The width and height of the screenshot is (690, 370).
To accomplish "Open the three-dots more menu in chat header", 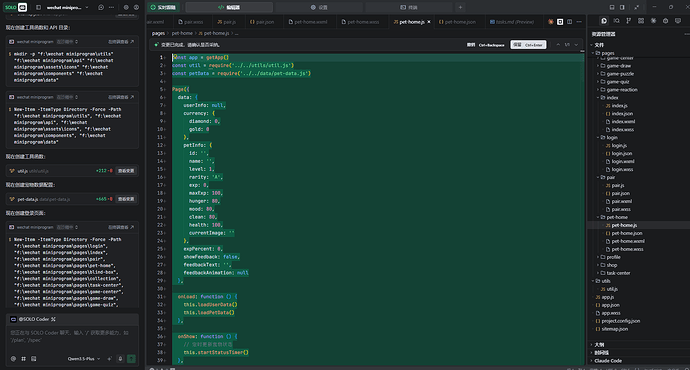I will coord(111,7).
